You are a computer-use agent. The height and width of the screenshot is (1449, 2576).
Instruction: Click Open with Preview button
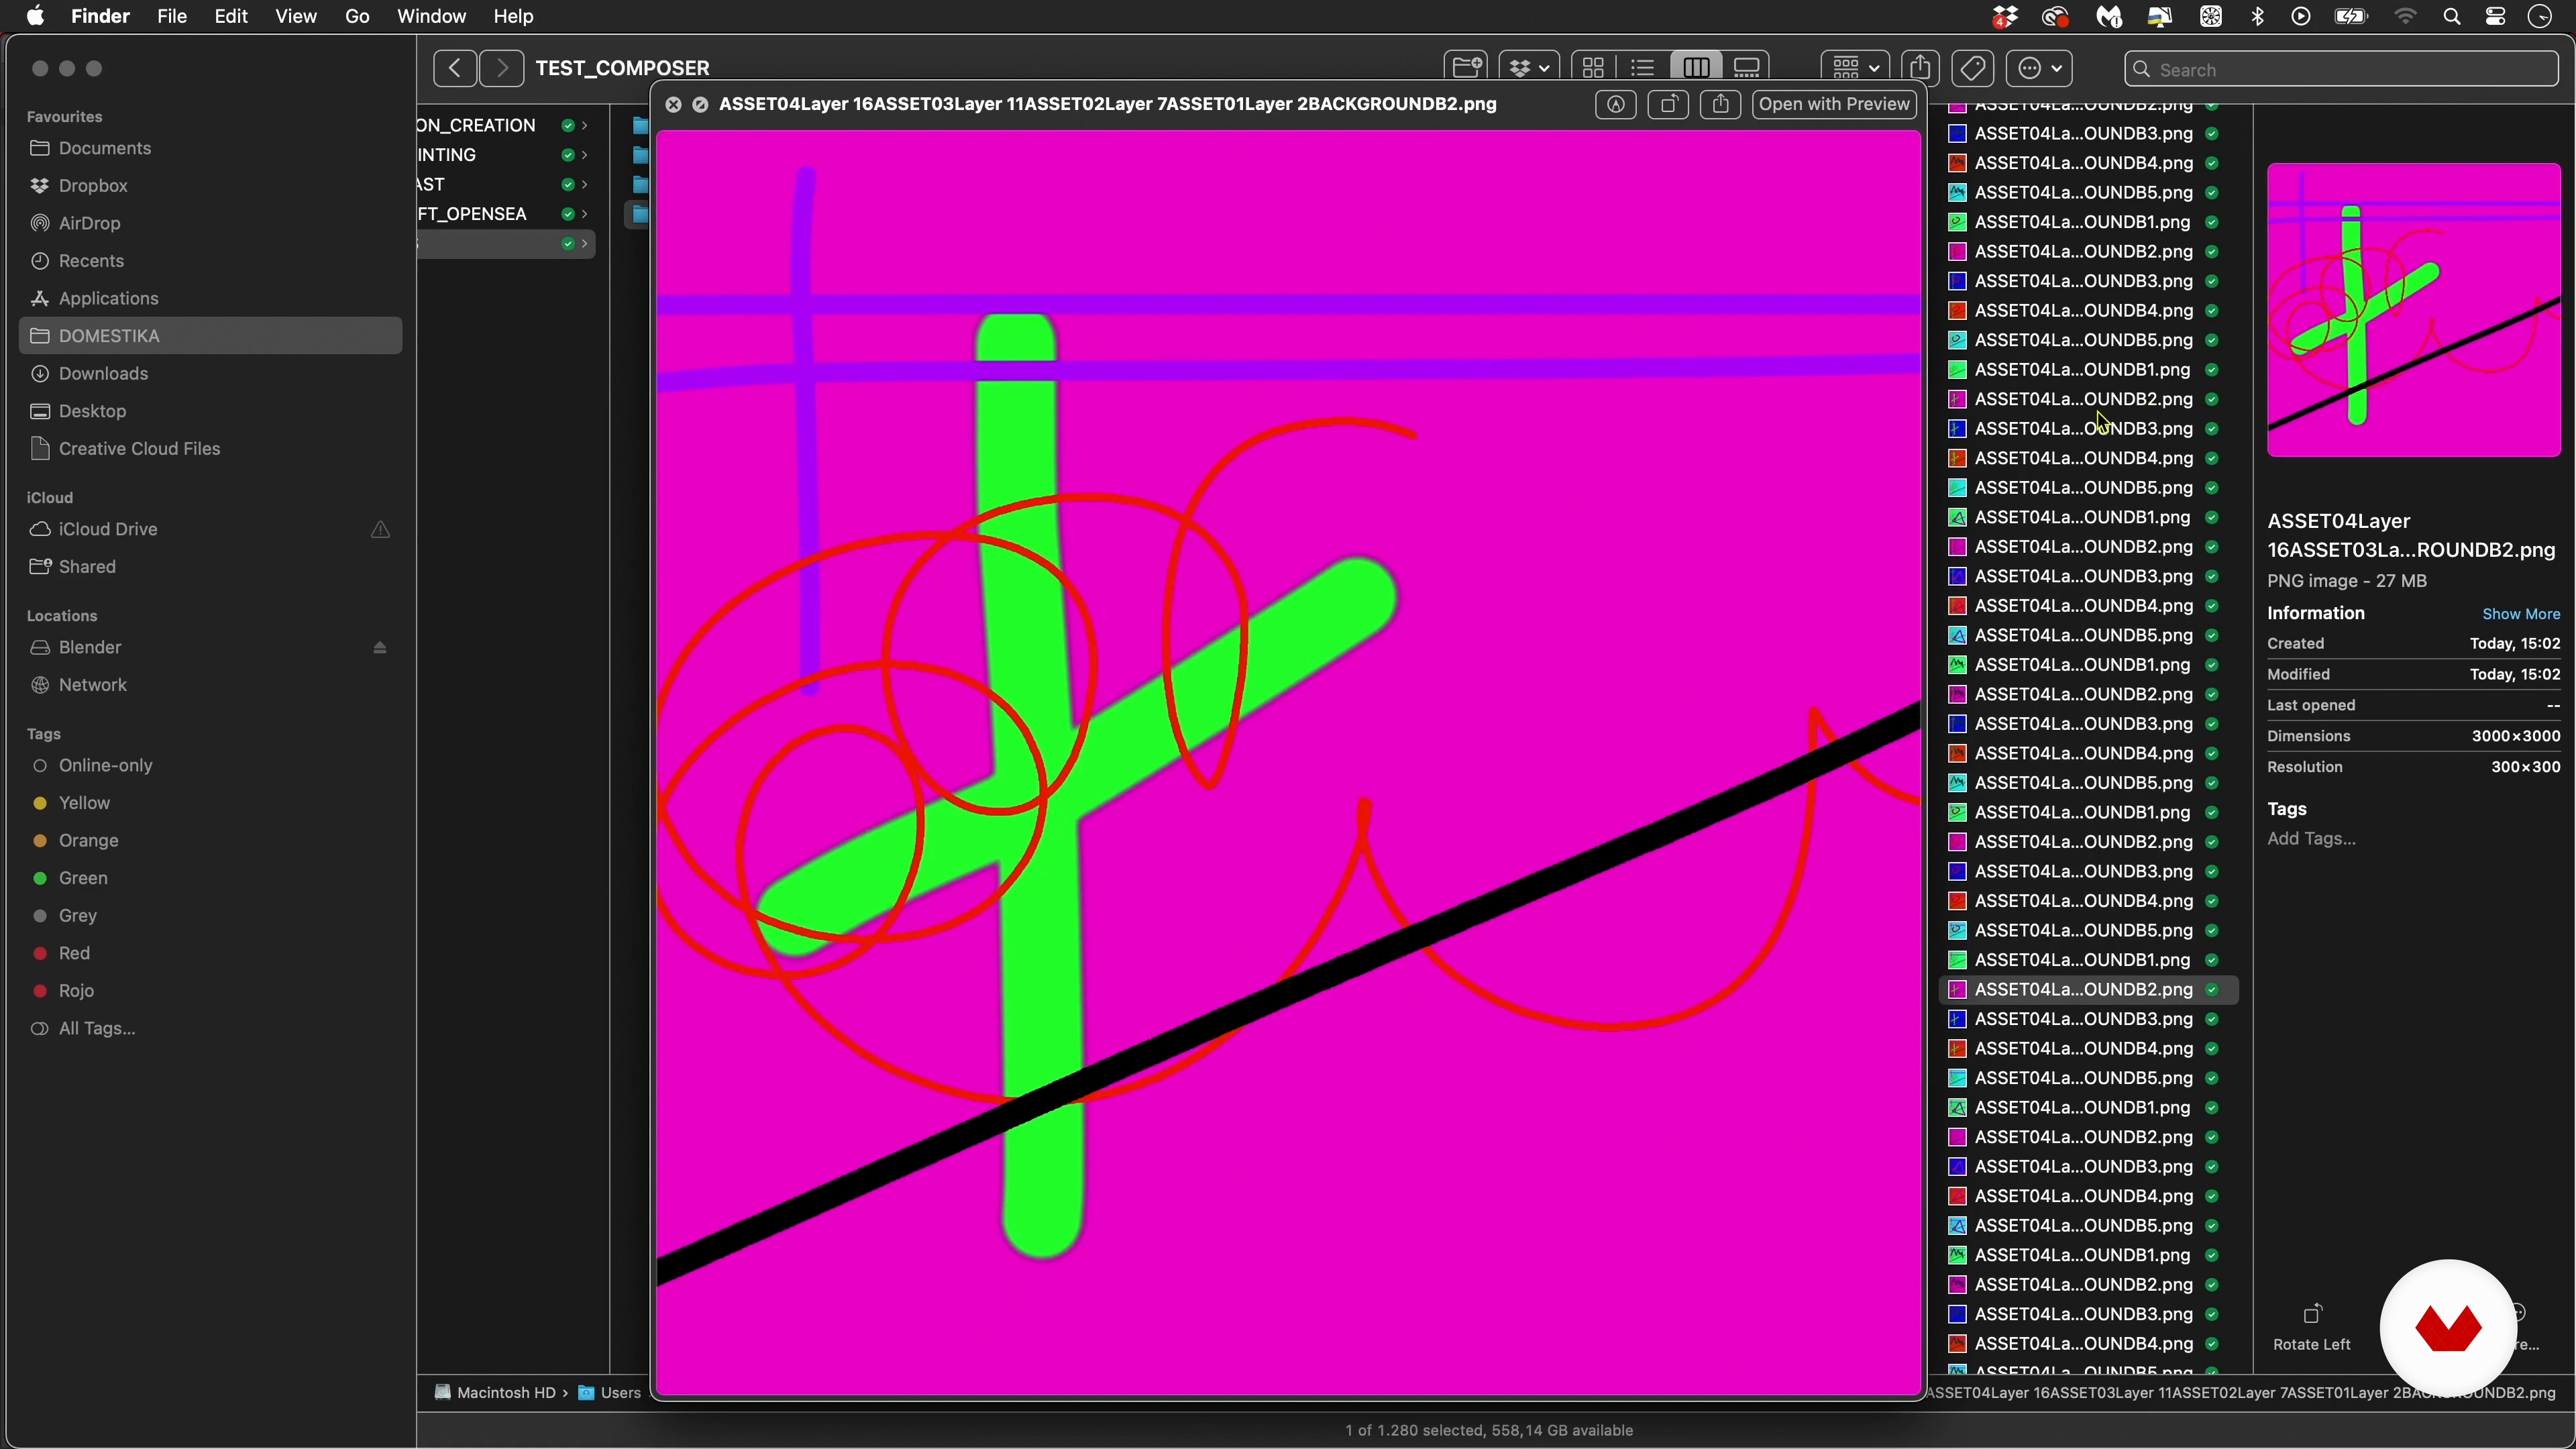(1834, 105)
